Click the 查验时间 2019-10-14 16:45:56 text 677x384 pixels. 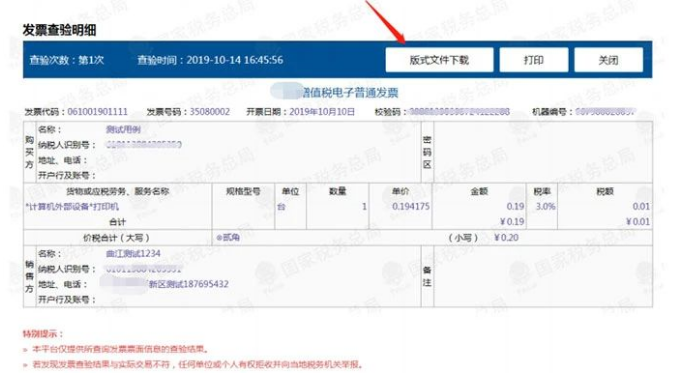click(x=210, y=60)
